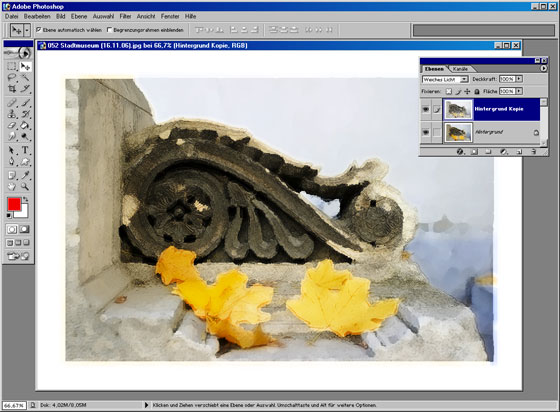This screenshot has width=560, height=412.
Task: Expand the Fläche fill slider arrow
Action: pos(519,91)
